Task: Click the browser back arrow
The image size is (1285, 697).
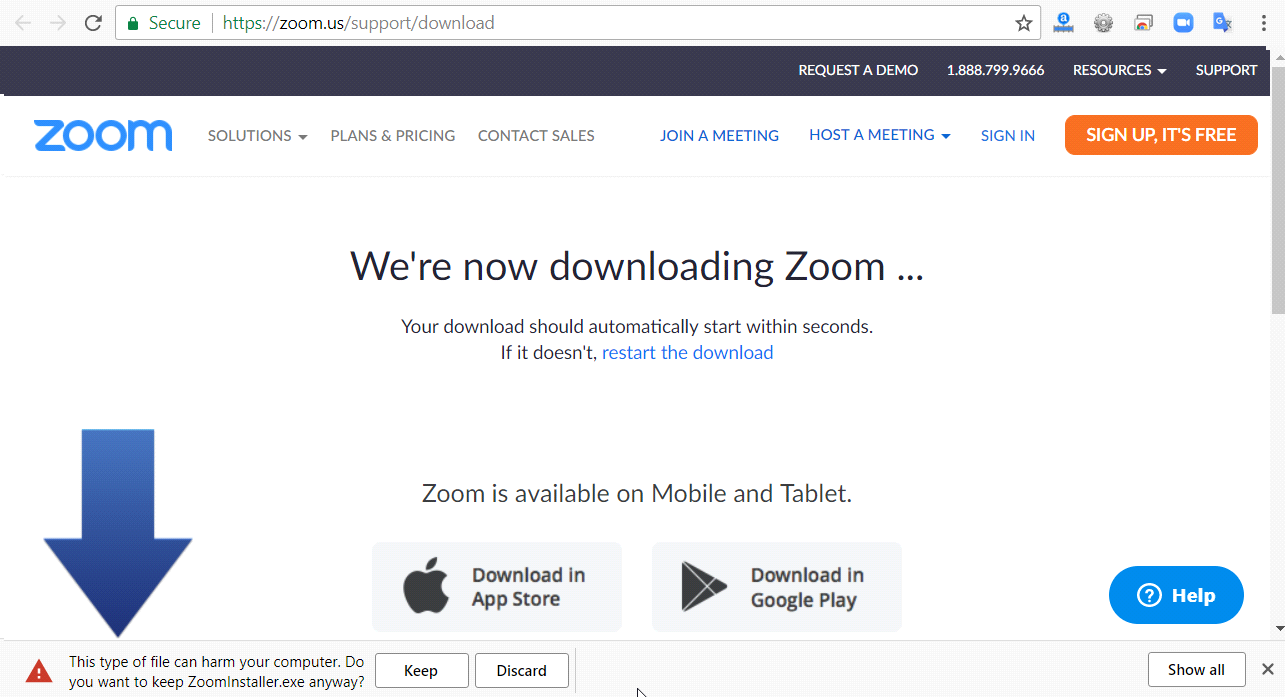Action: click(23, 23)
